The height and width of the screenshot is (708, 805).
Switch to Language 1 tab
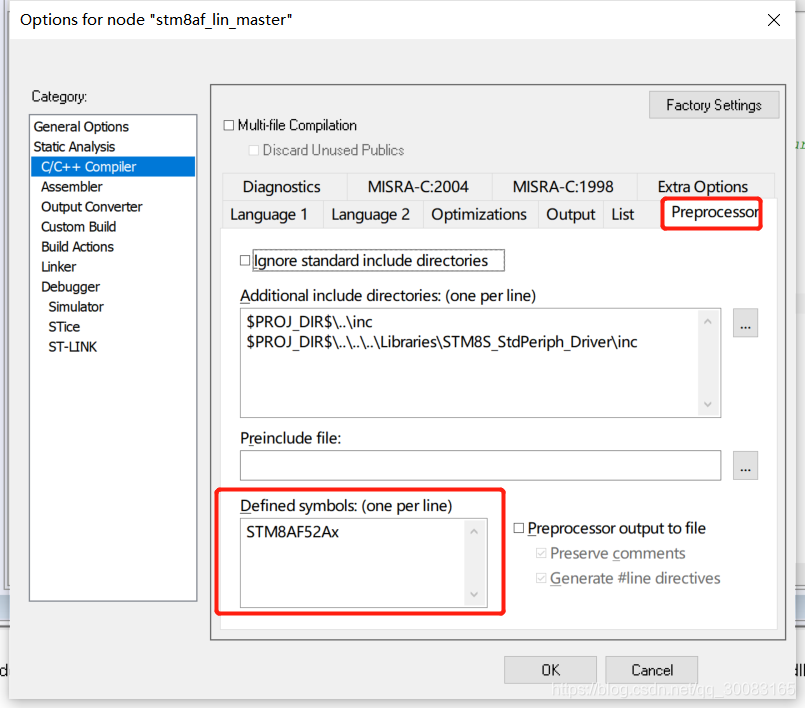269,215
